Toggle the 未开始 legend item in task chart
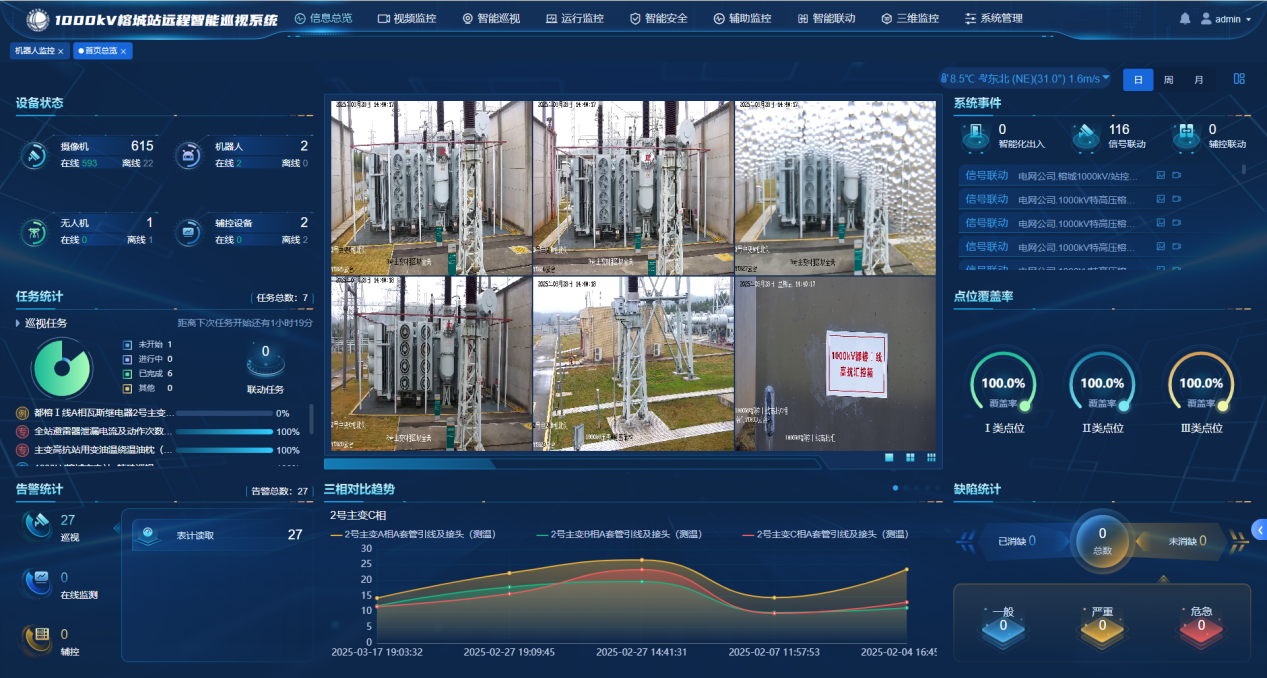This screenshot has width=1267, height=678. pyautogui.click(x=127, y=344)
